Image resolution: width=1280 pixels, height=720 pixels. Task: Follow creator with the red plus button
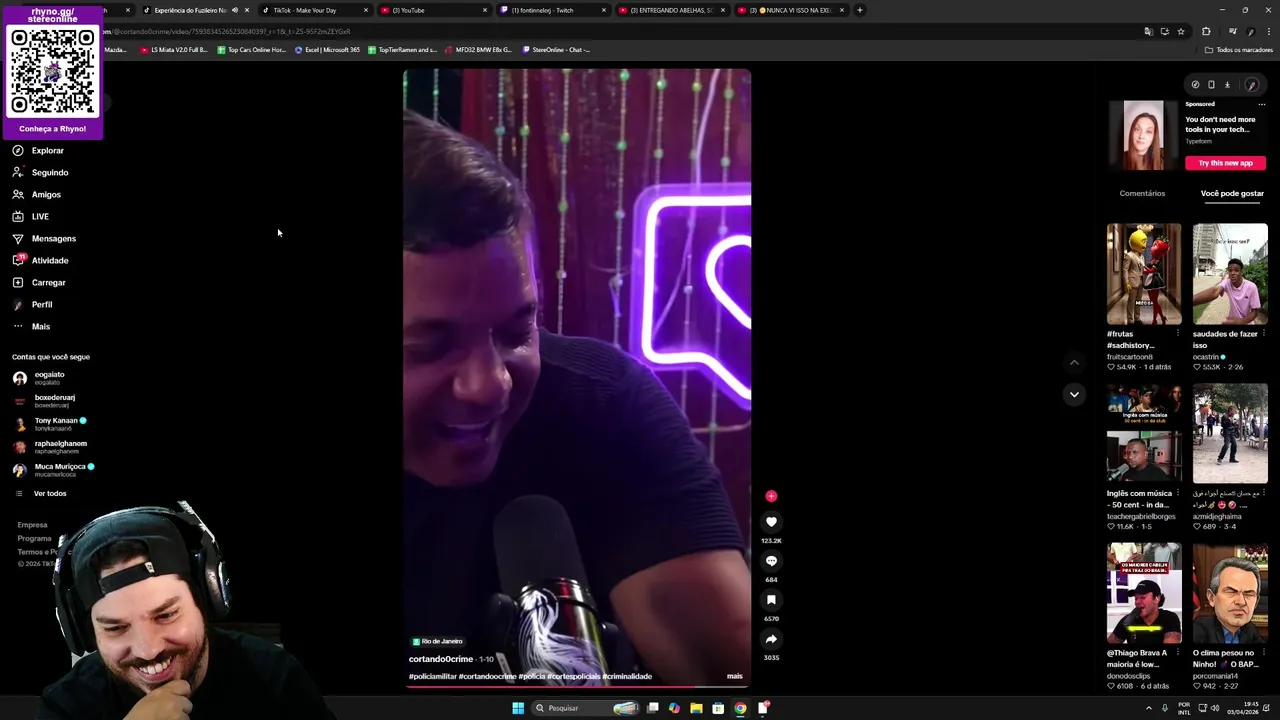pyautogui.click(x=771, y=496)
